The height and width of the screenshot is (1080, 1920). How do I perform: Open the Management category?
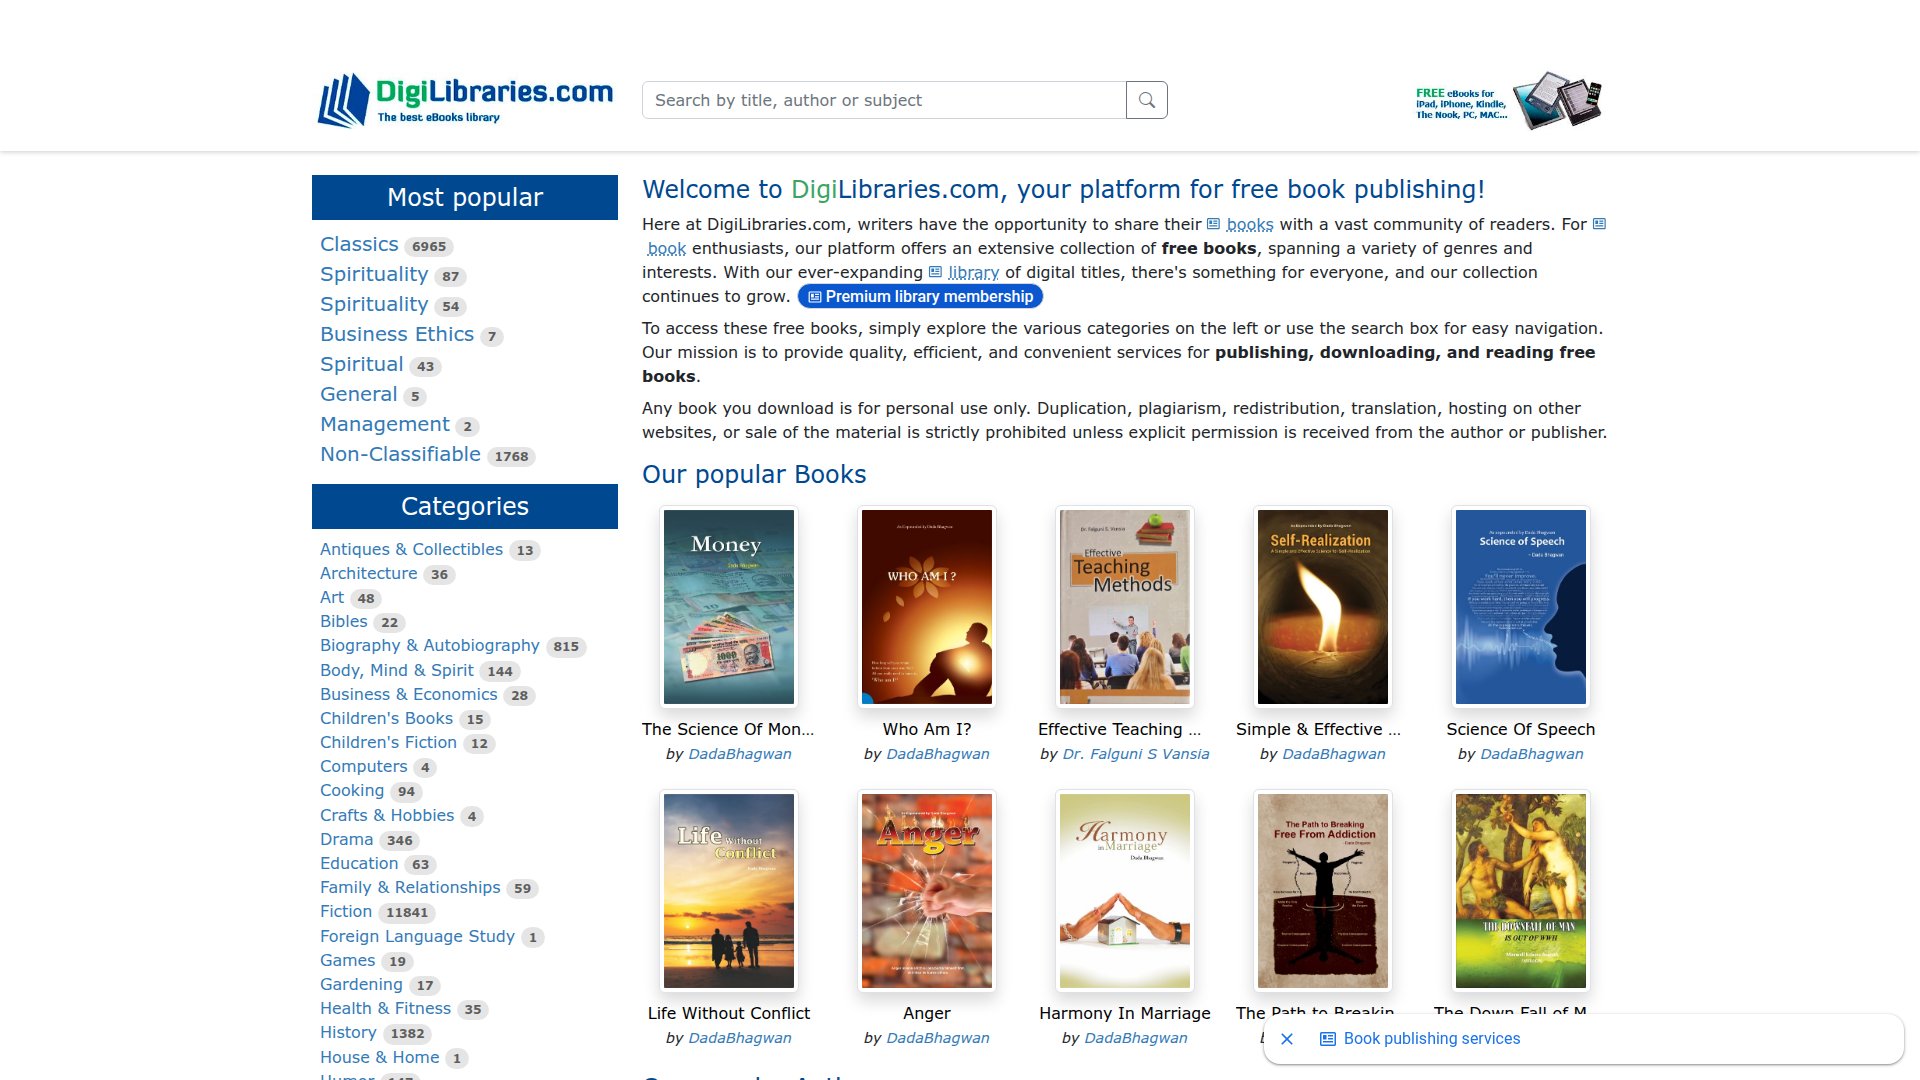pos(385,424)
